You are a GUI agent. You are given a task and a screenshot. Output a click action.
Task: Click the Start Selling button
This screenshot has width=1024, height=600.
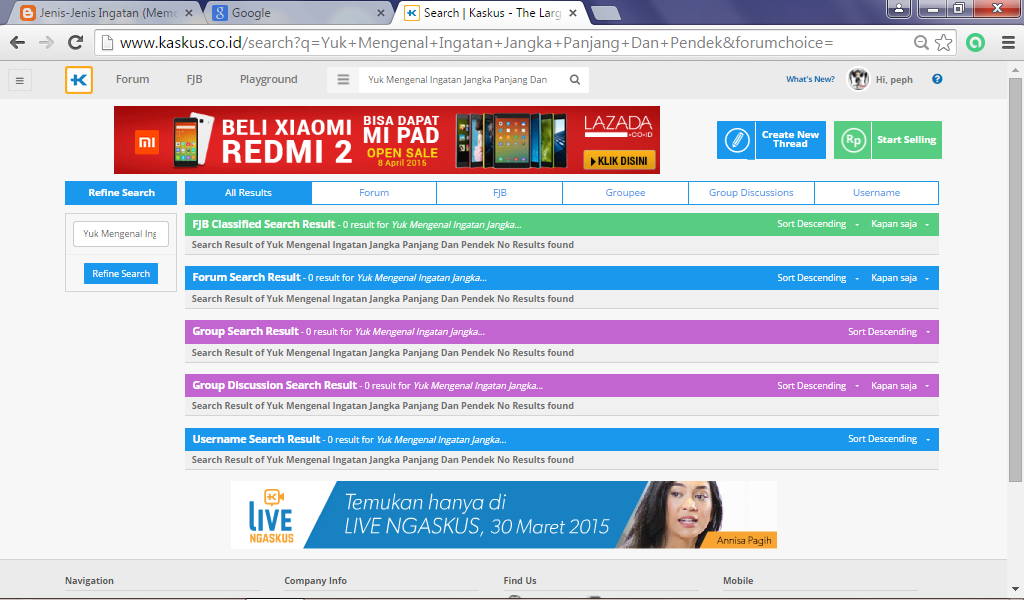(x=888, y=140)
